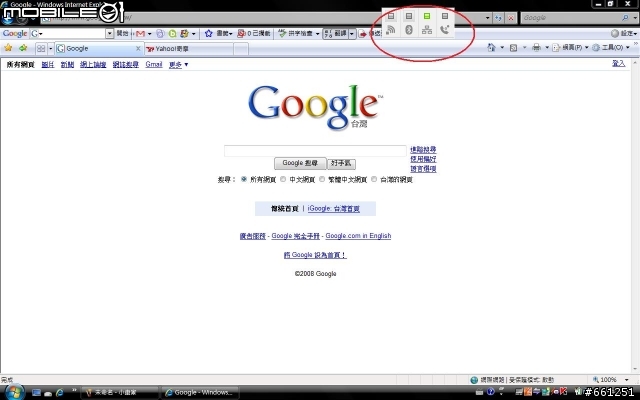Click the Google - Windows taskbar button
This screenshot has width=640, height=400.
point(200,392)
